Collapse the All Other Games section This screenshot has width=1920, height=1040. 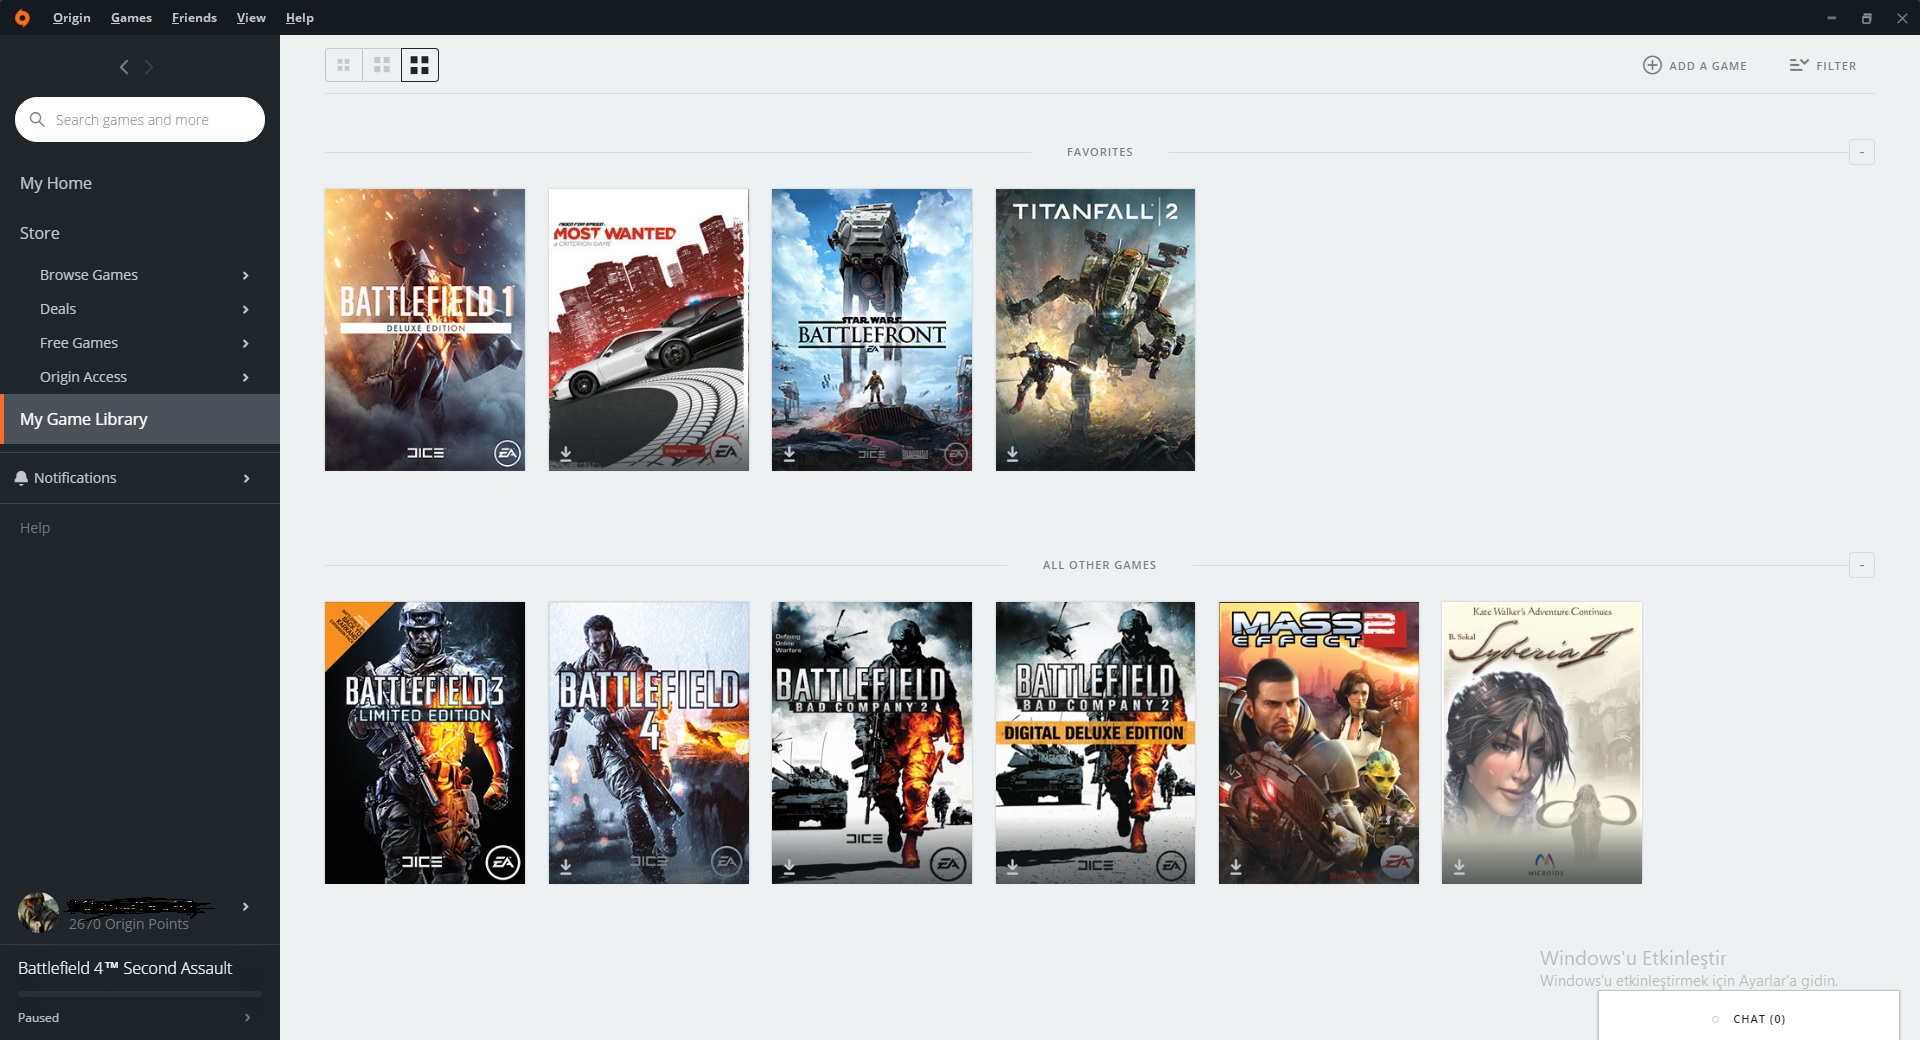click(1861, 565)
